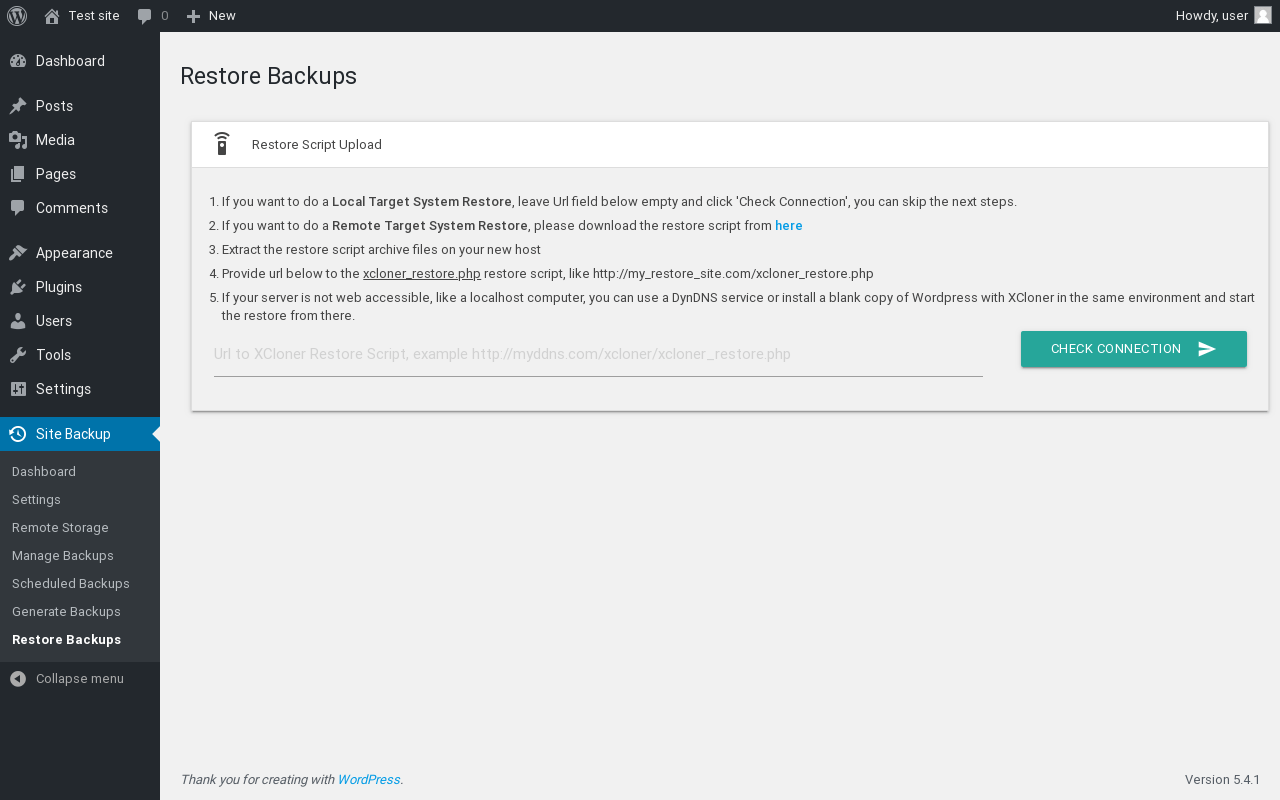
Task: Open the Howdy, user account menu
Action: pos(1212,16)
